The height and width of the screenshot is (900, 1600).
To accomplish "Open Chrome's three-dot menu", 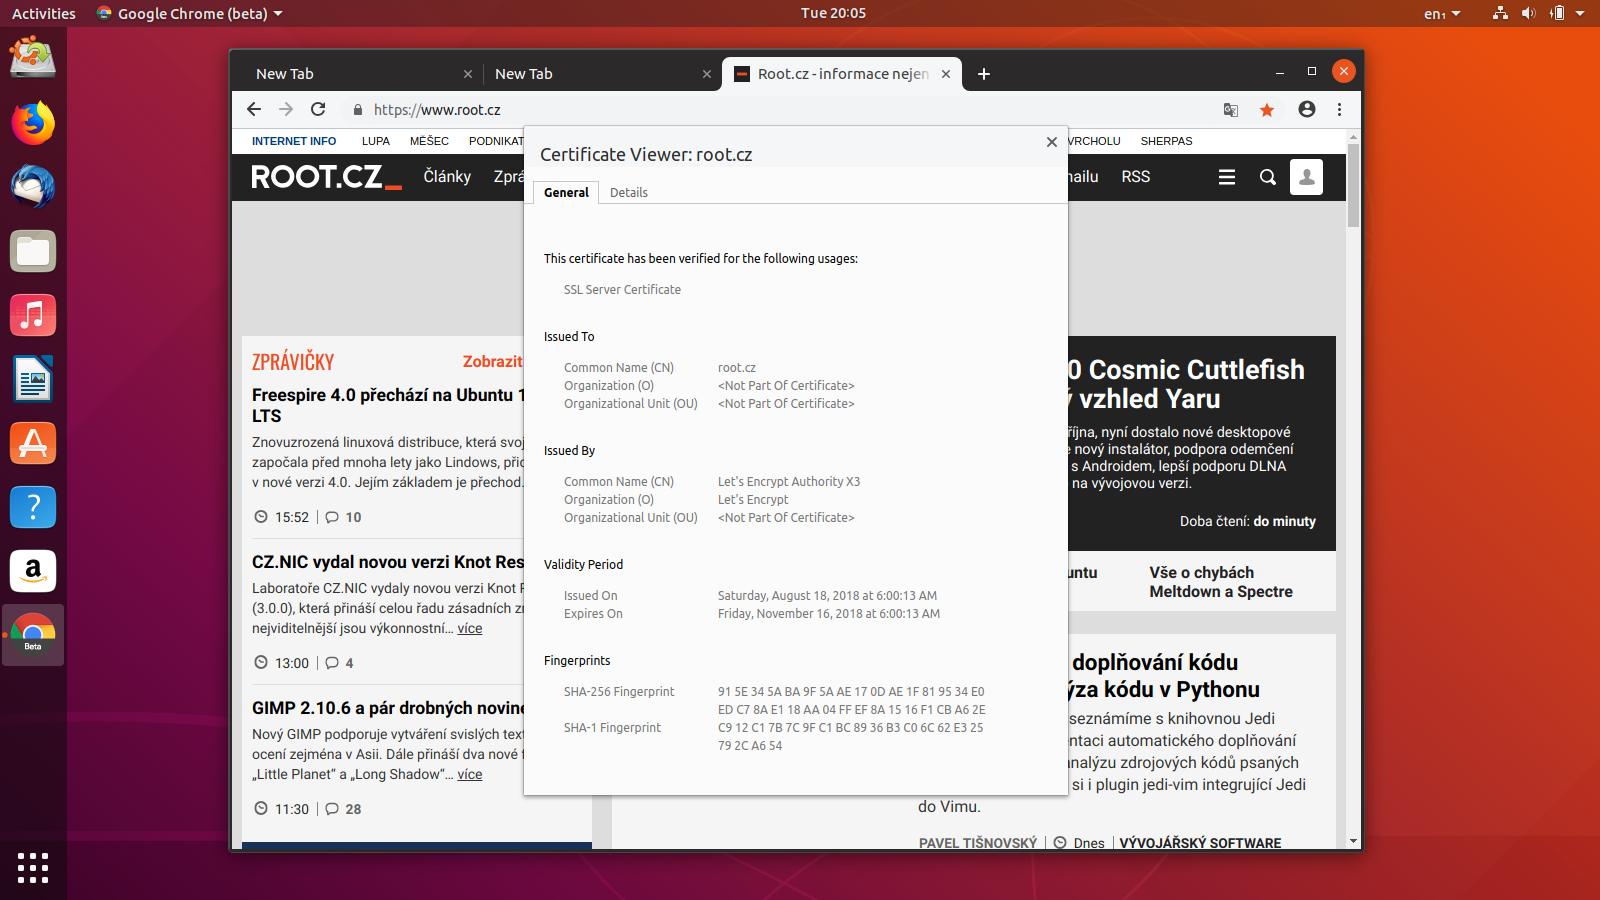I will [x=1340, y=110].
